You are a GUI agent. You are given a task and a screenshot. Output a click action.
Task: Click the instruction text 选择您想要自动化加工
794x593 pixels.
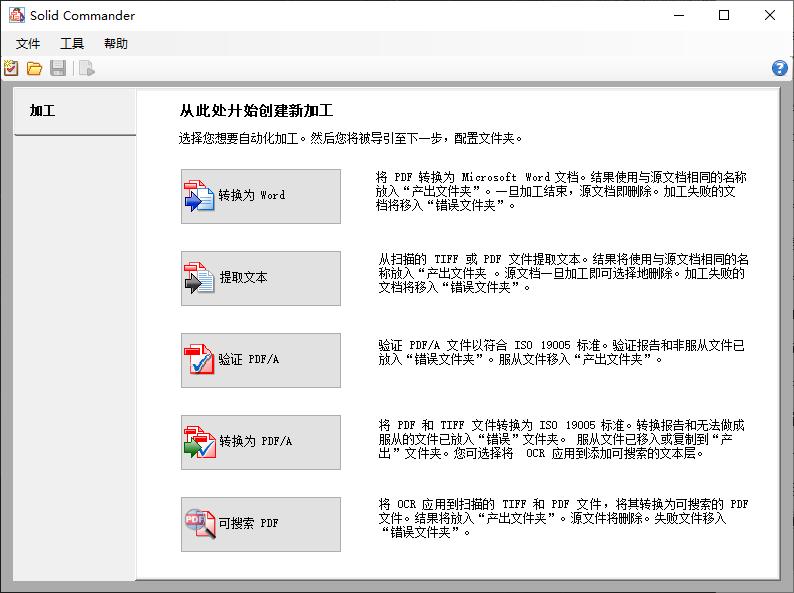(x=351, y=138)
